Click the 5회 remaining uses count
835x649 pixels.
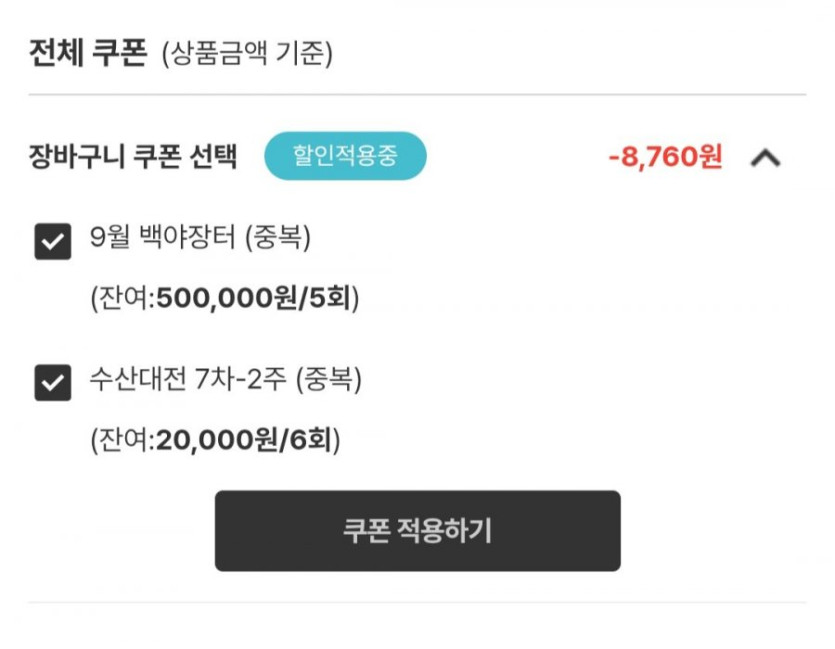pyautogui.click(x=333, y=298)
